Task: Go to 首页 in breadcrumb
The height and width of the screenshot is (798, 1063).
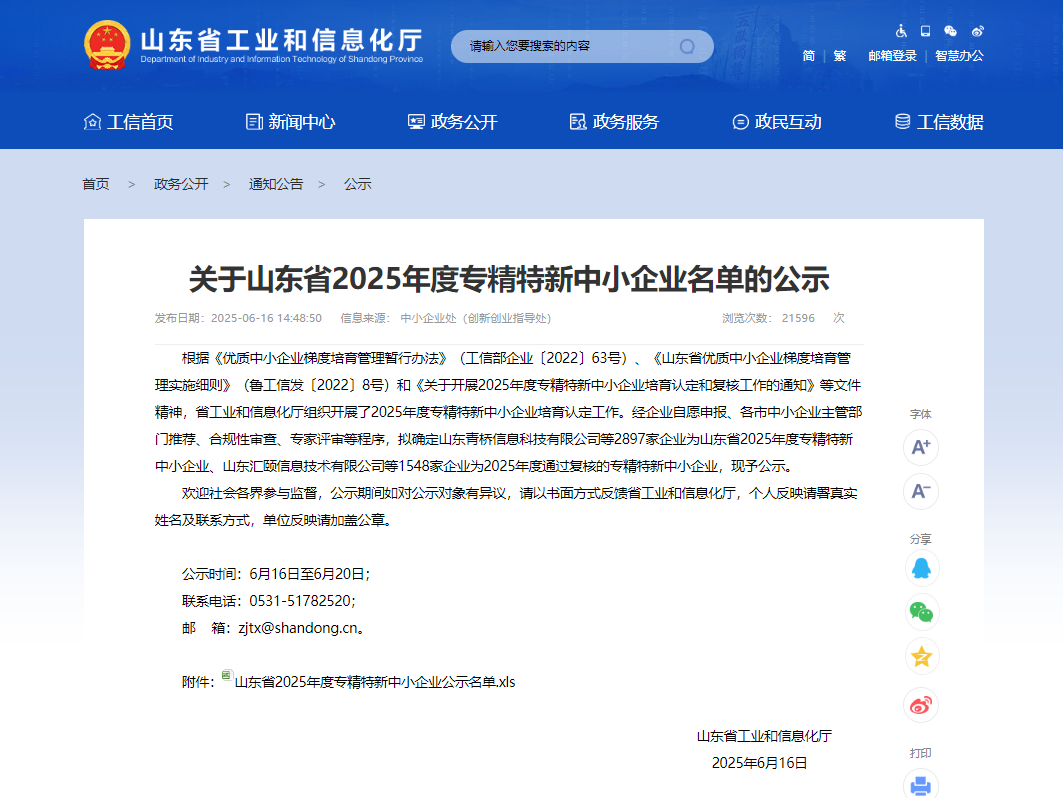Action: 96,184
